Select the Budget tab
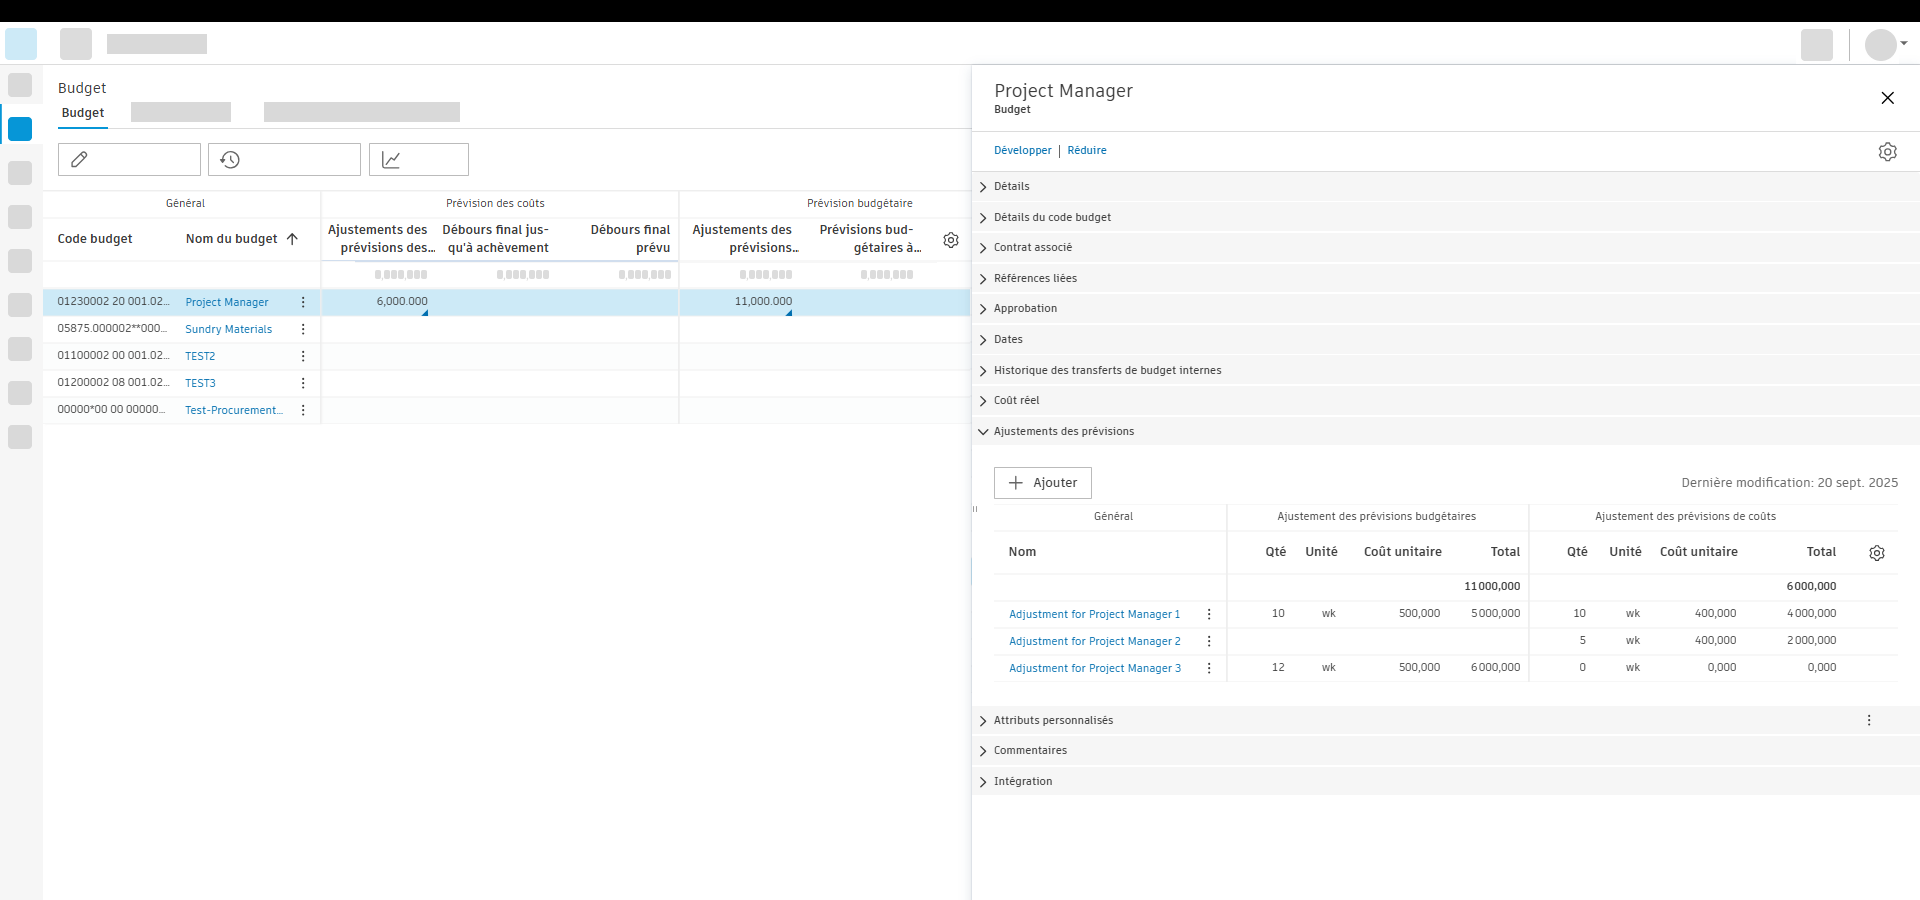The height and width of the screenshot is (900, 1920). coord(83,113)
